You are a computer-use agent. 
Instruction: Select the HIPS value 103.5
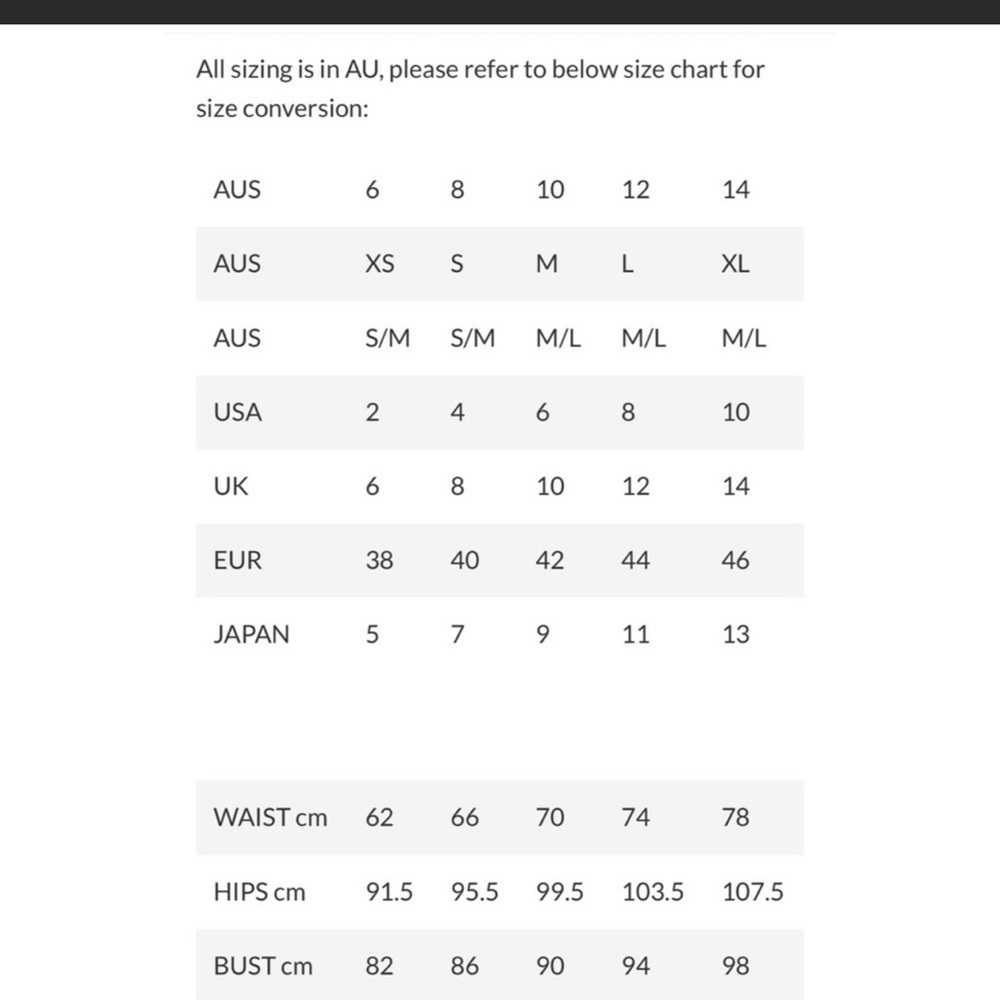click(652, 892)
